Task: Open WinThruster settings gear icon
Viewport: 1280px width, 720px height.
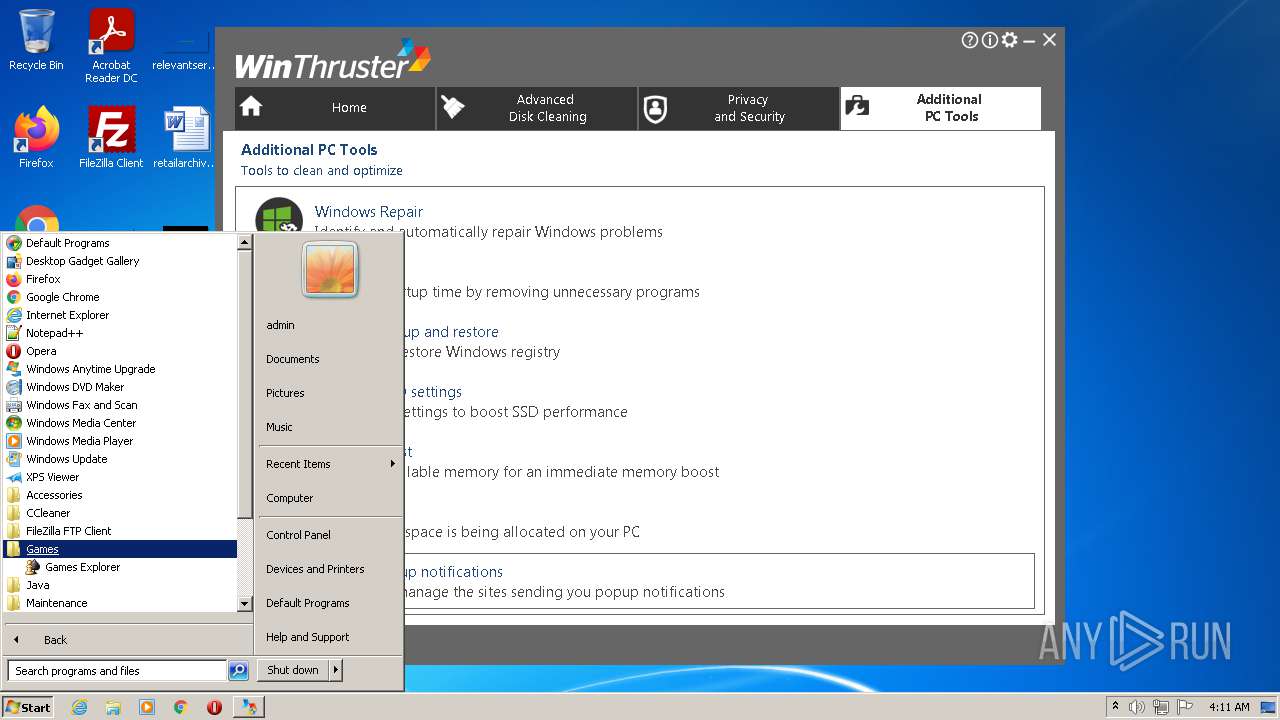Action: 1010,40
